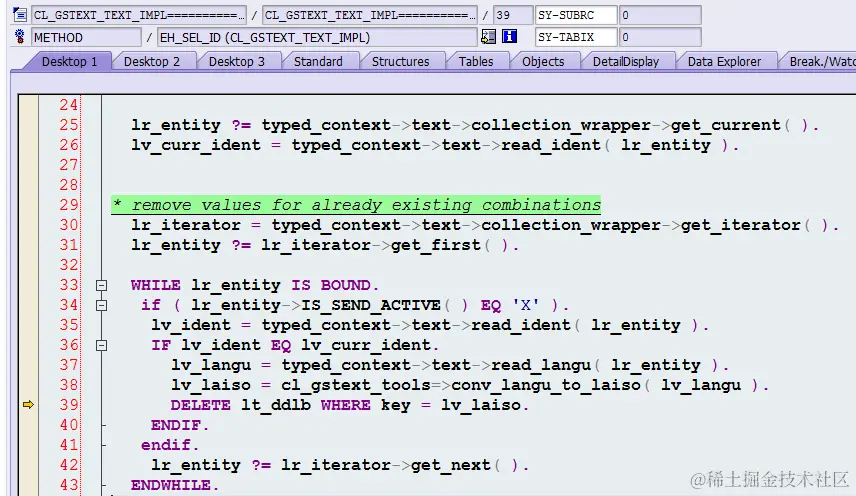Image resolution: width=856 pixels, height=496 pixels.
Task: Switch to the Desktop 1 tab
Action: (x=69, y=61)
